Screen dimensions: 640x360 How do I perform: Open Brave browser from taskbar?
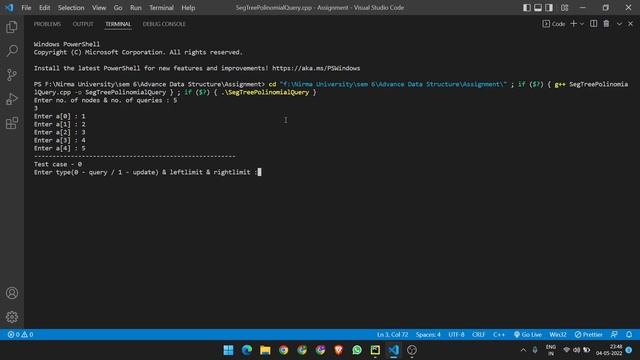point(338,350)
